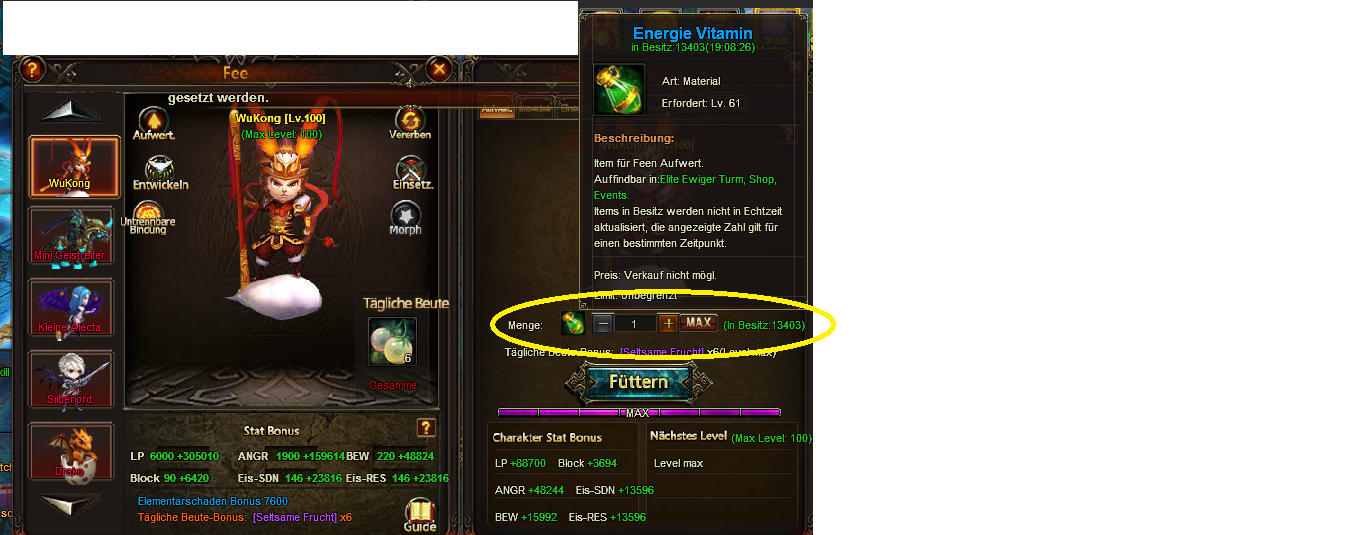Click the Stat Bonus help icon
This screenshot has width=1360, height=535.
tap(426, 428)
